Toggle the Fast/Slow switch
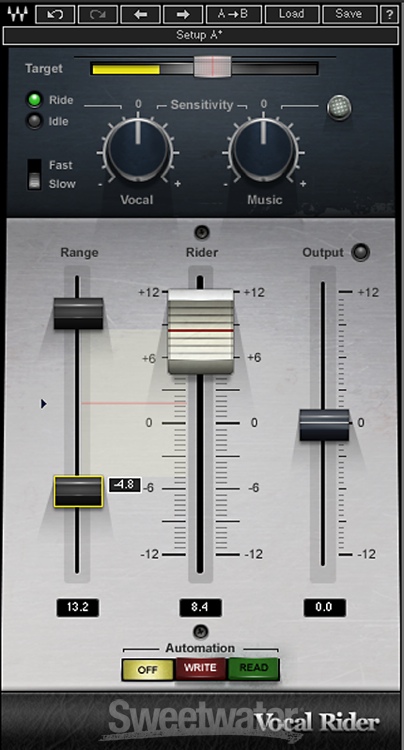The height and width of the screenshot is (750, 404). 34,174
